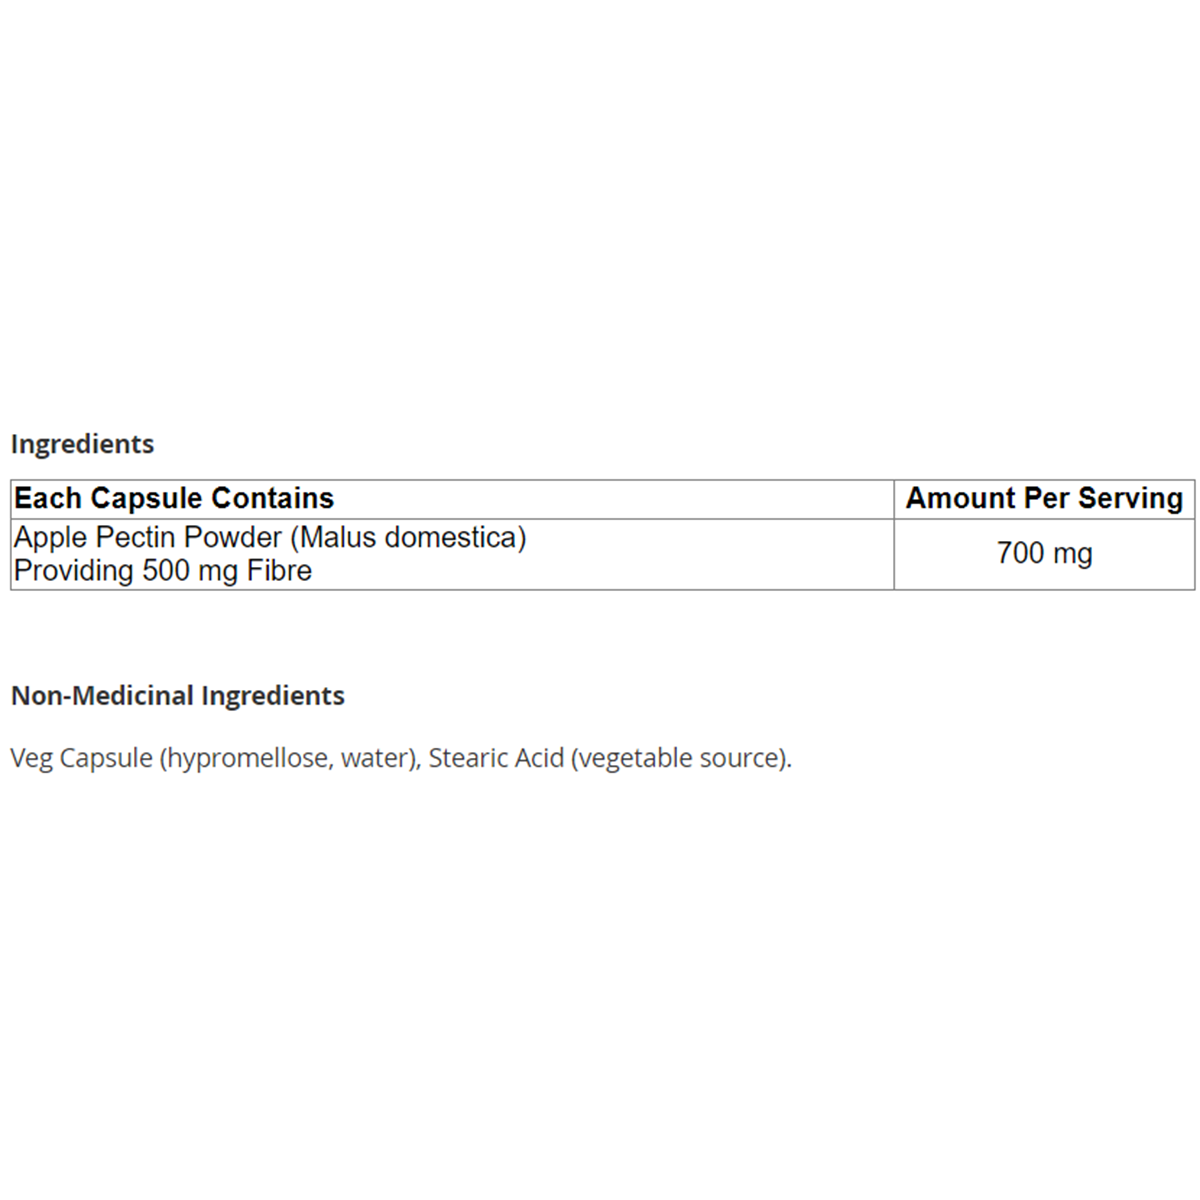This screenshot has width=1200, height=1200.
Task: Click the word Fibre in the table
Action: 280,571
